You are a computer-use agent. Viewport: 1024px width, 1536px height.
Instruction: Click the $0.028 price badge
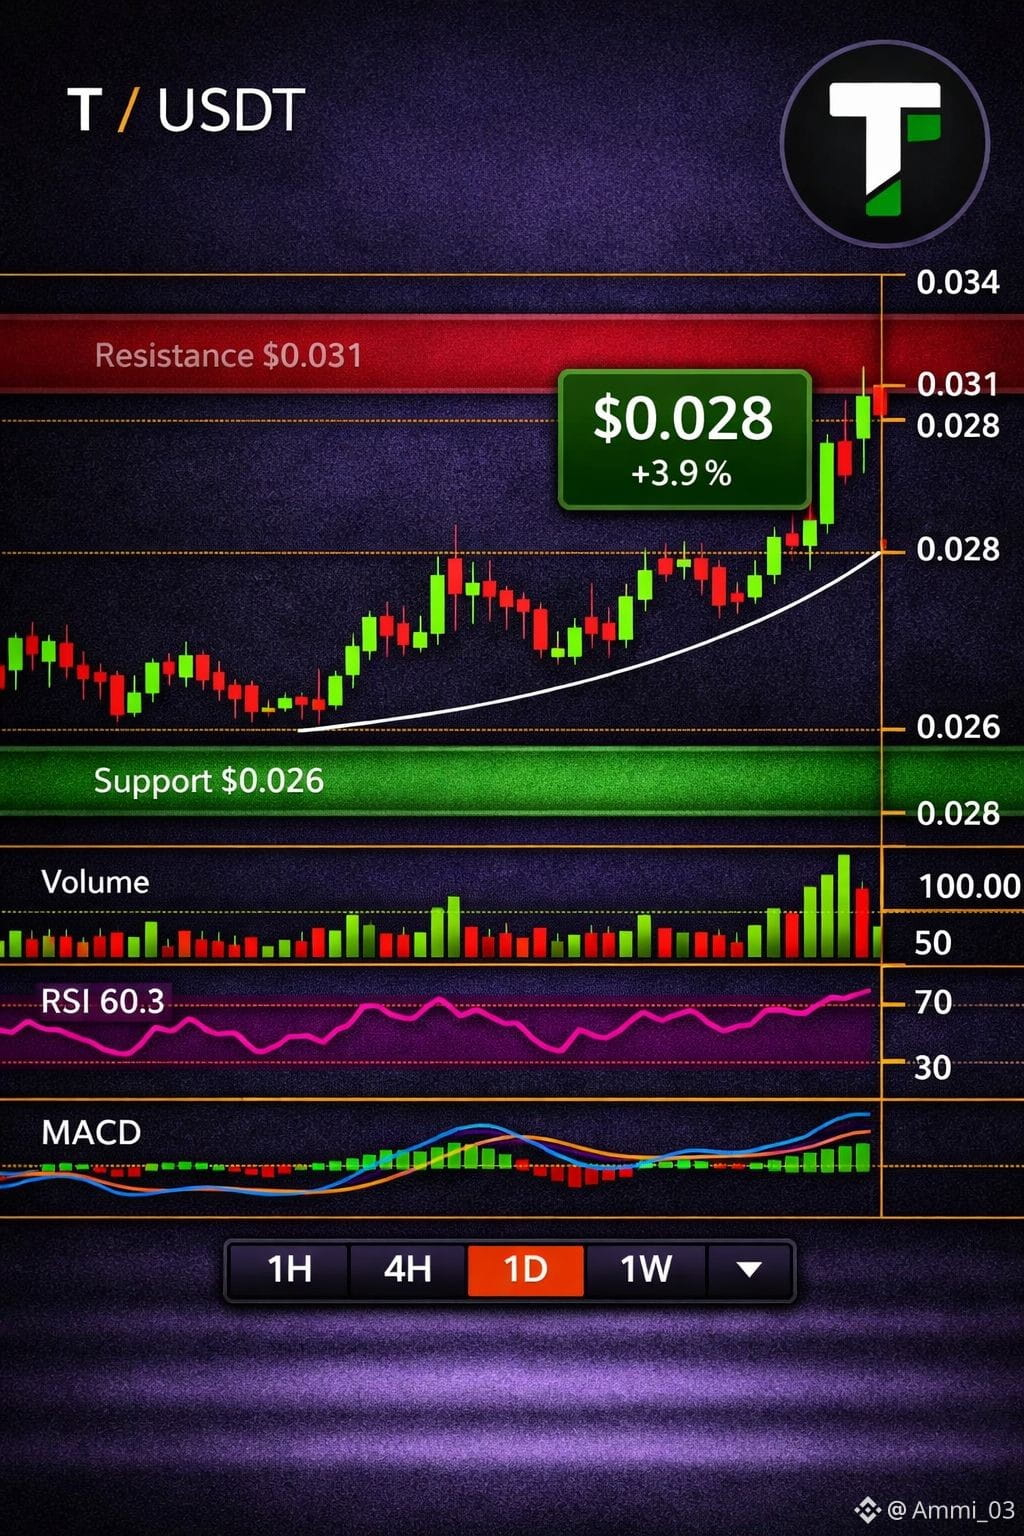[x=684, y=439]
